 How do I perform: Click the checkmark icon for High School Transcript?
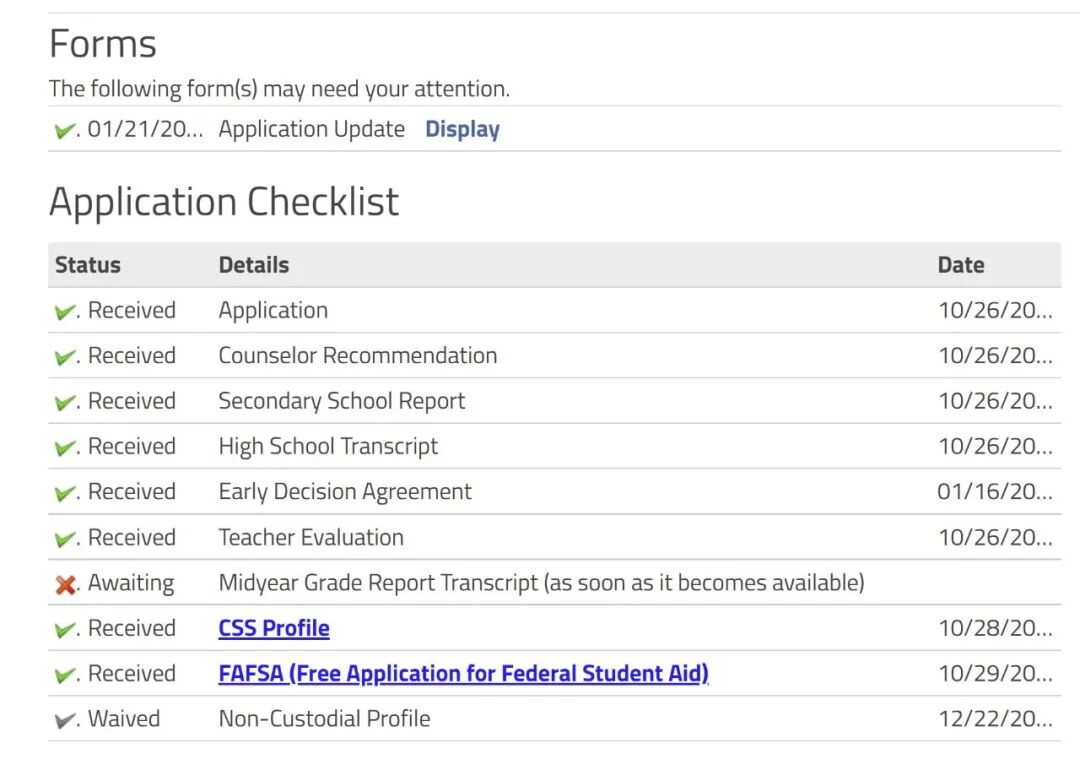click(x=65, y=448)
